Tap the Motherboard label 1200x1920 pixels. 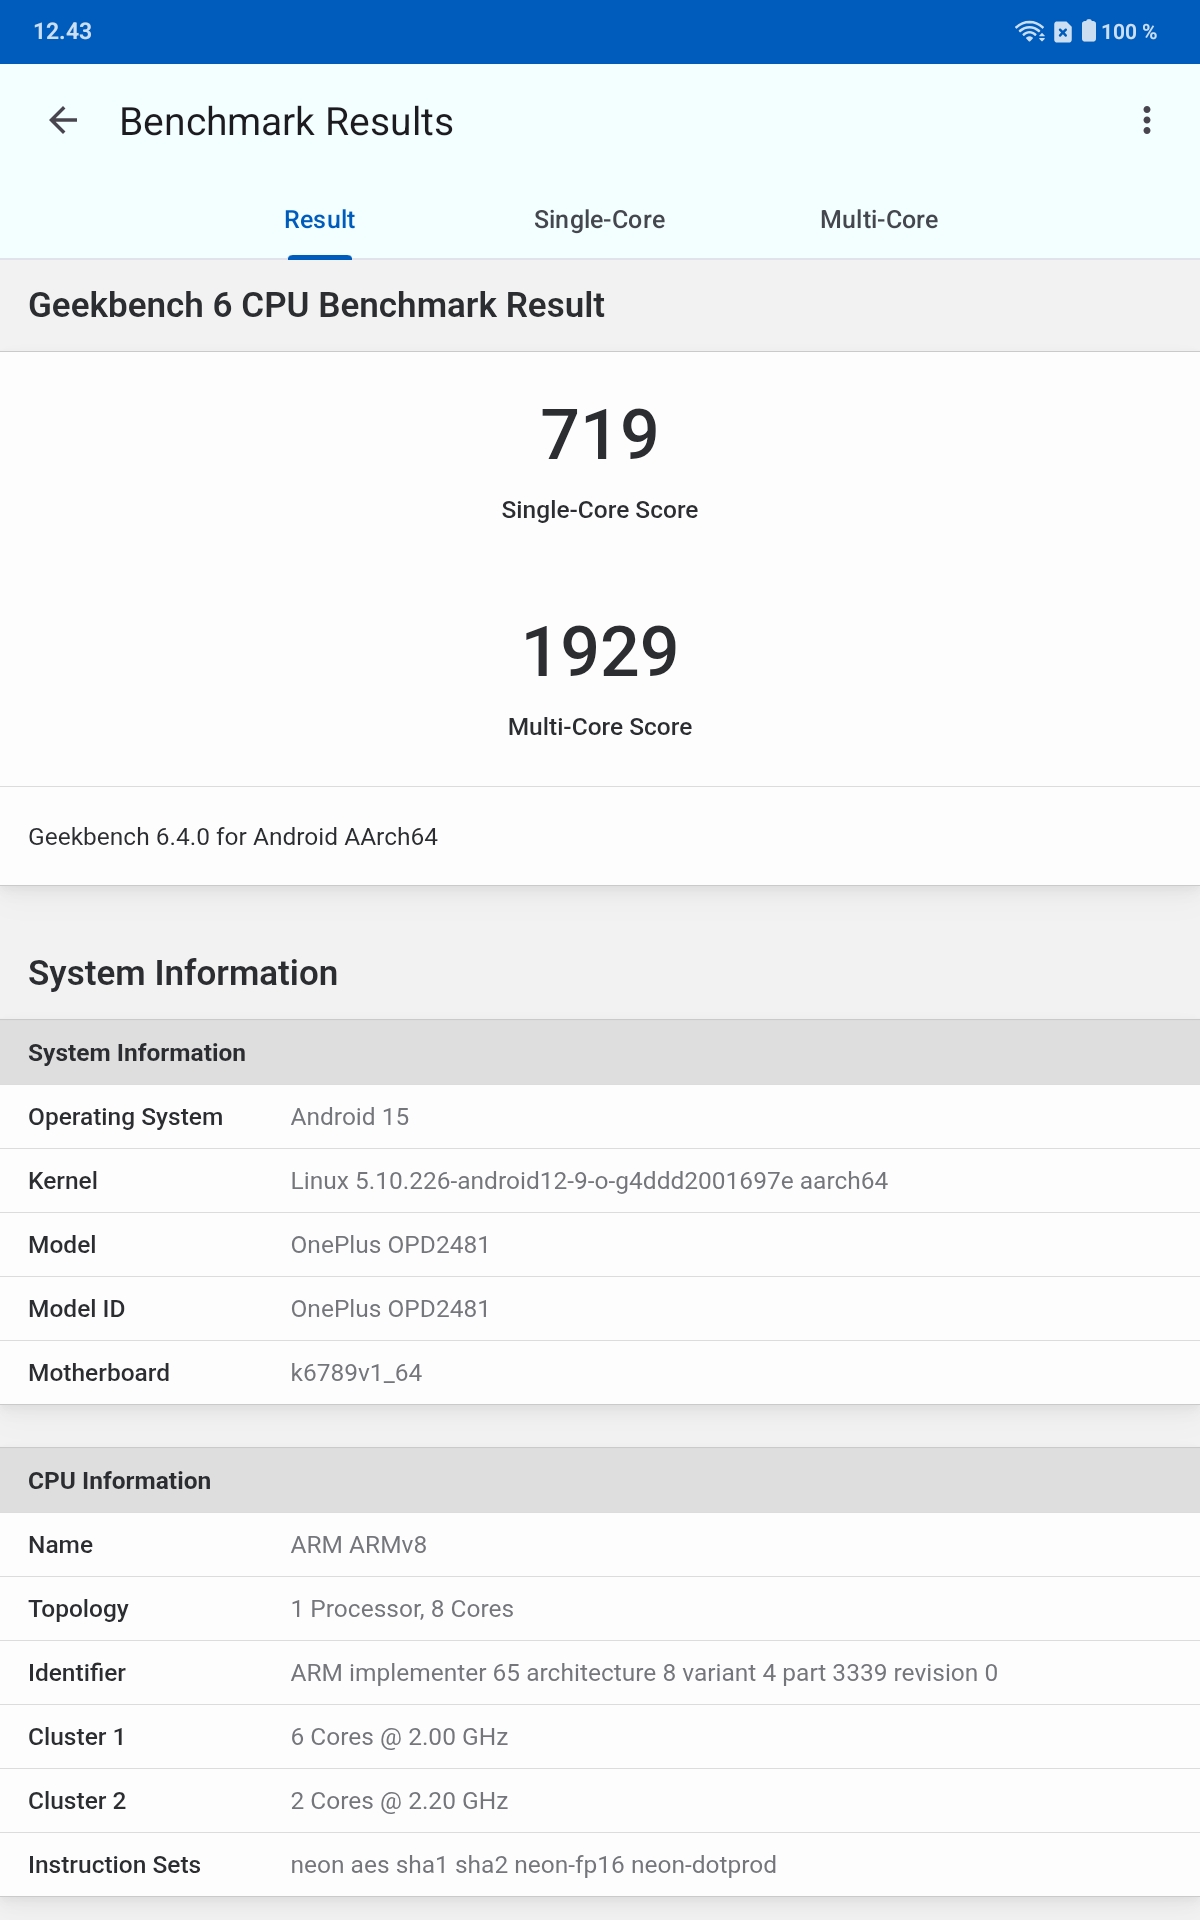pyautogui.click(x=99, y=1373)
